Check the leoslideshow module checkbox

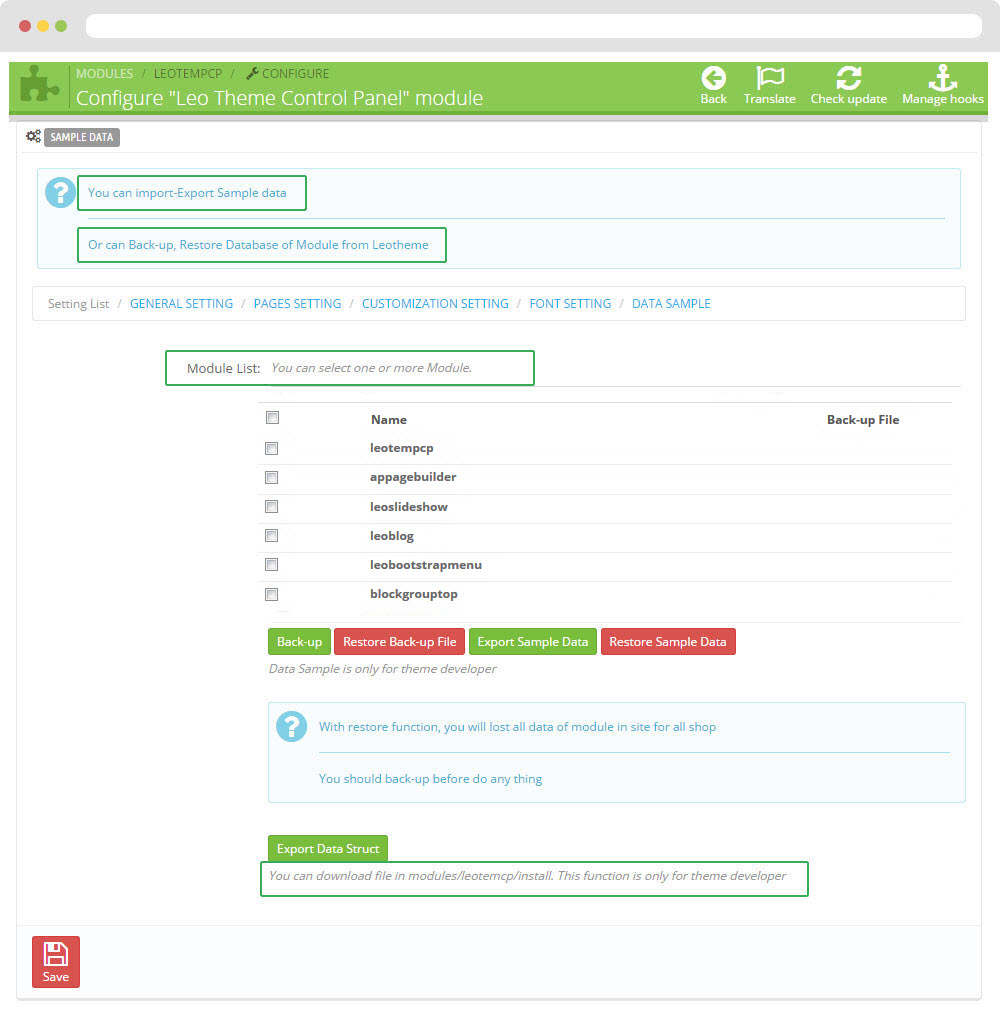271,506
